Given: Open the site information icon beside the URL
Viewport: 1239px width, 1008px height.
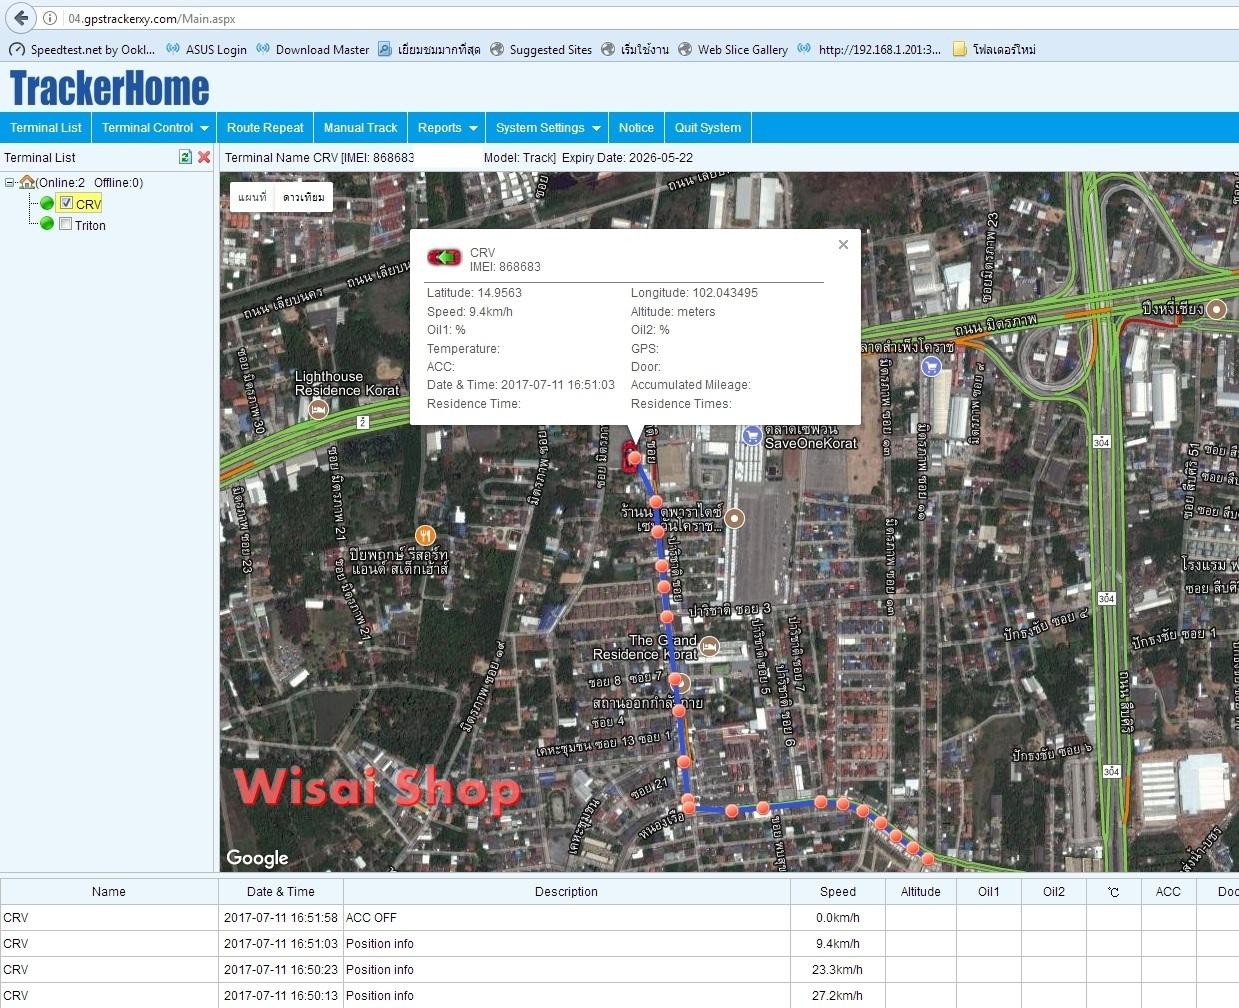Looking at the screenshot, I should [x=49, y=18].
